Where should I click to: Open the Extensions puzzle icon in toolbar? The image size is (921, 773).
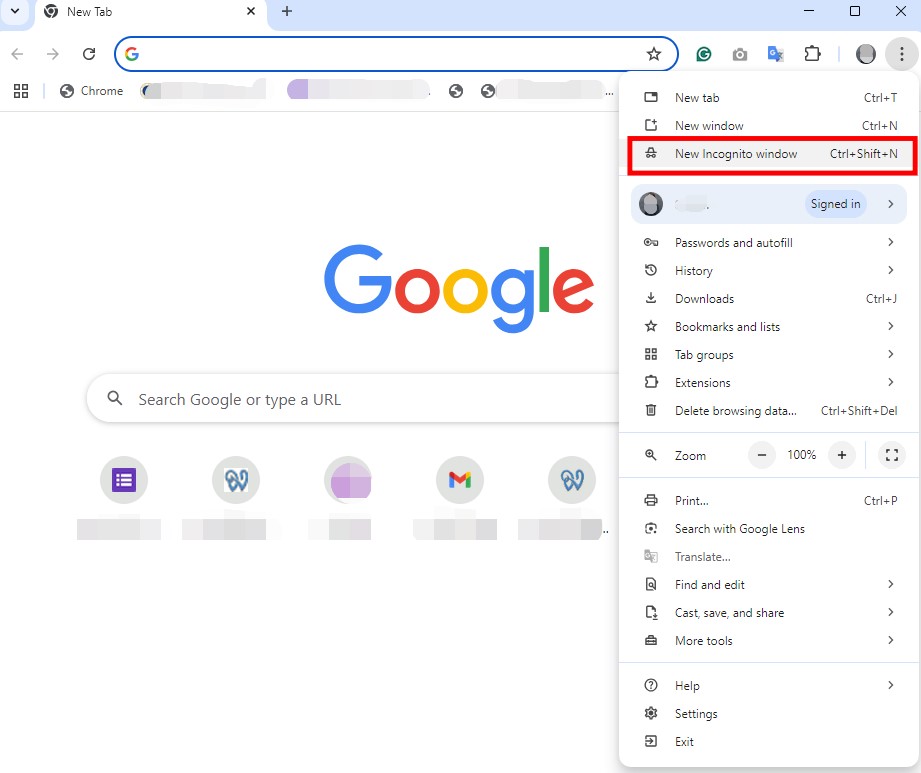[812, 54]
